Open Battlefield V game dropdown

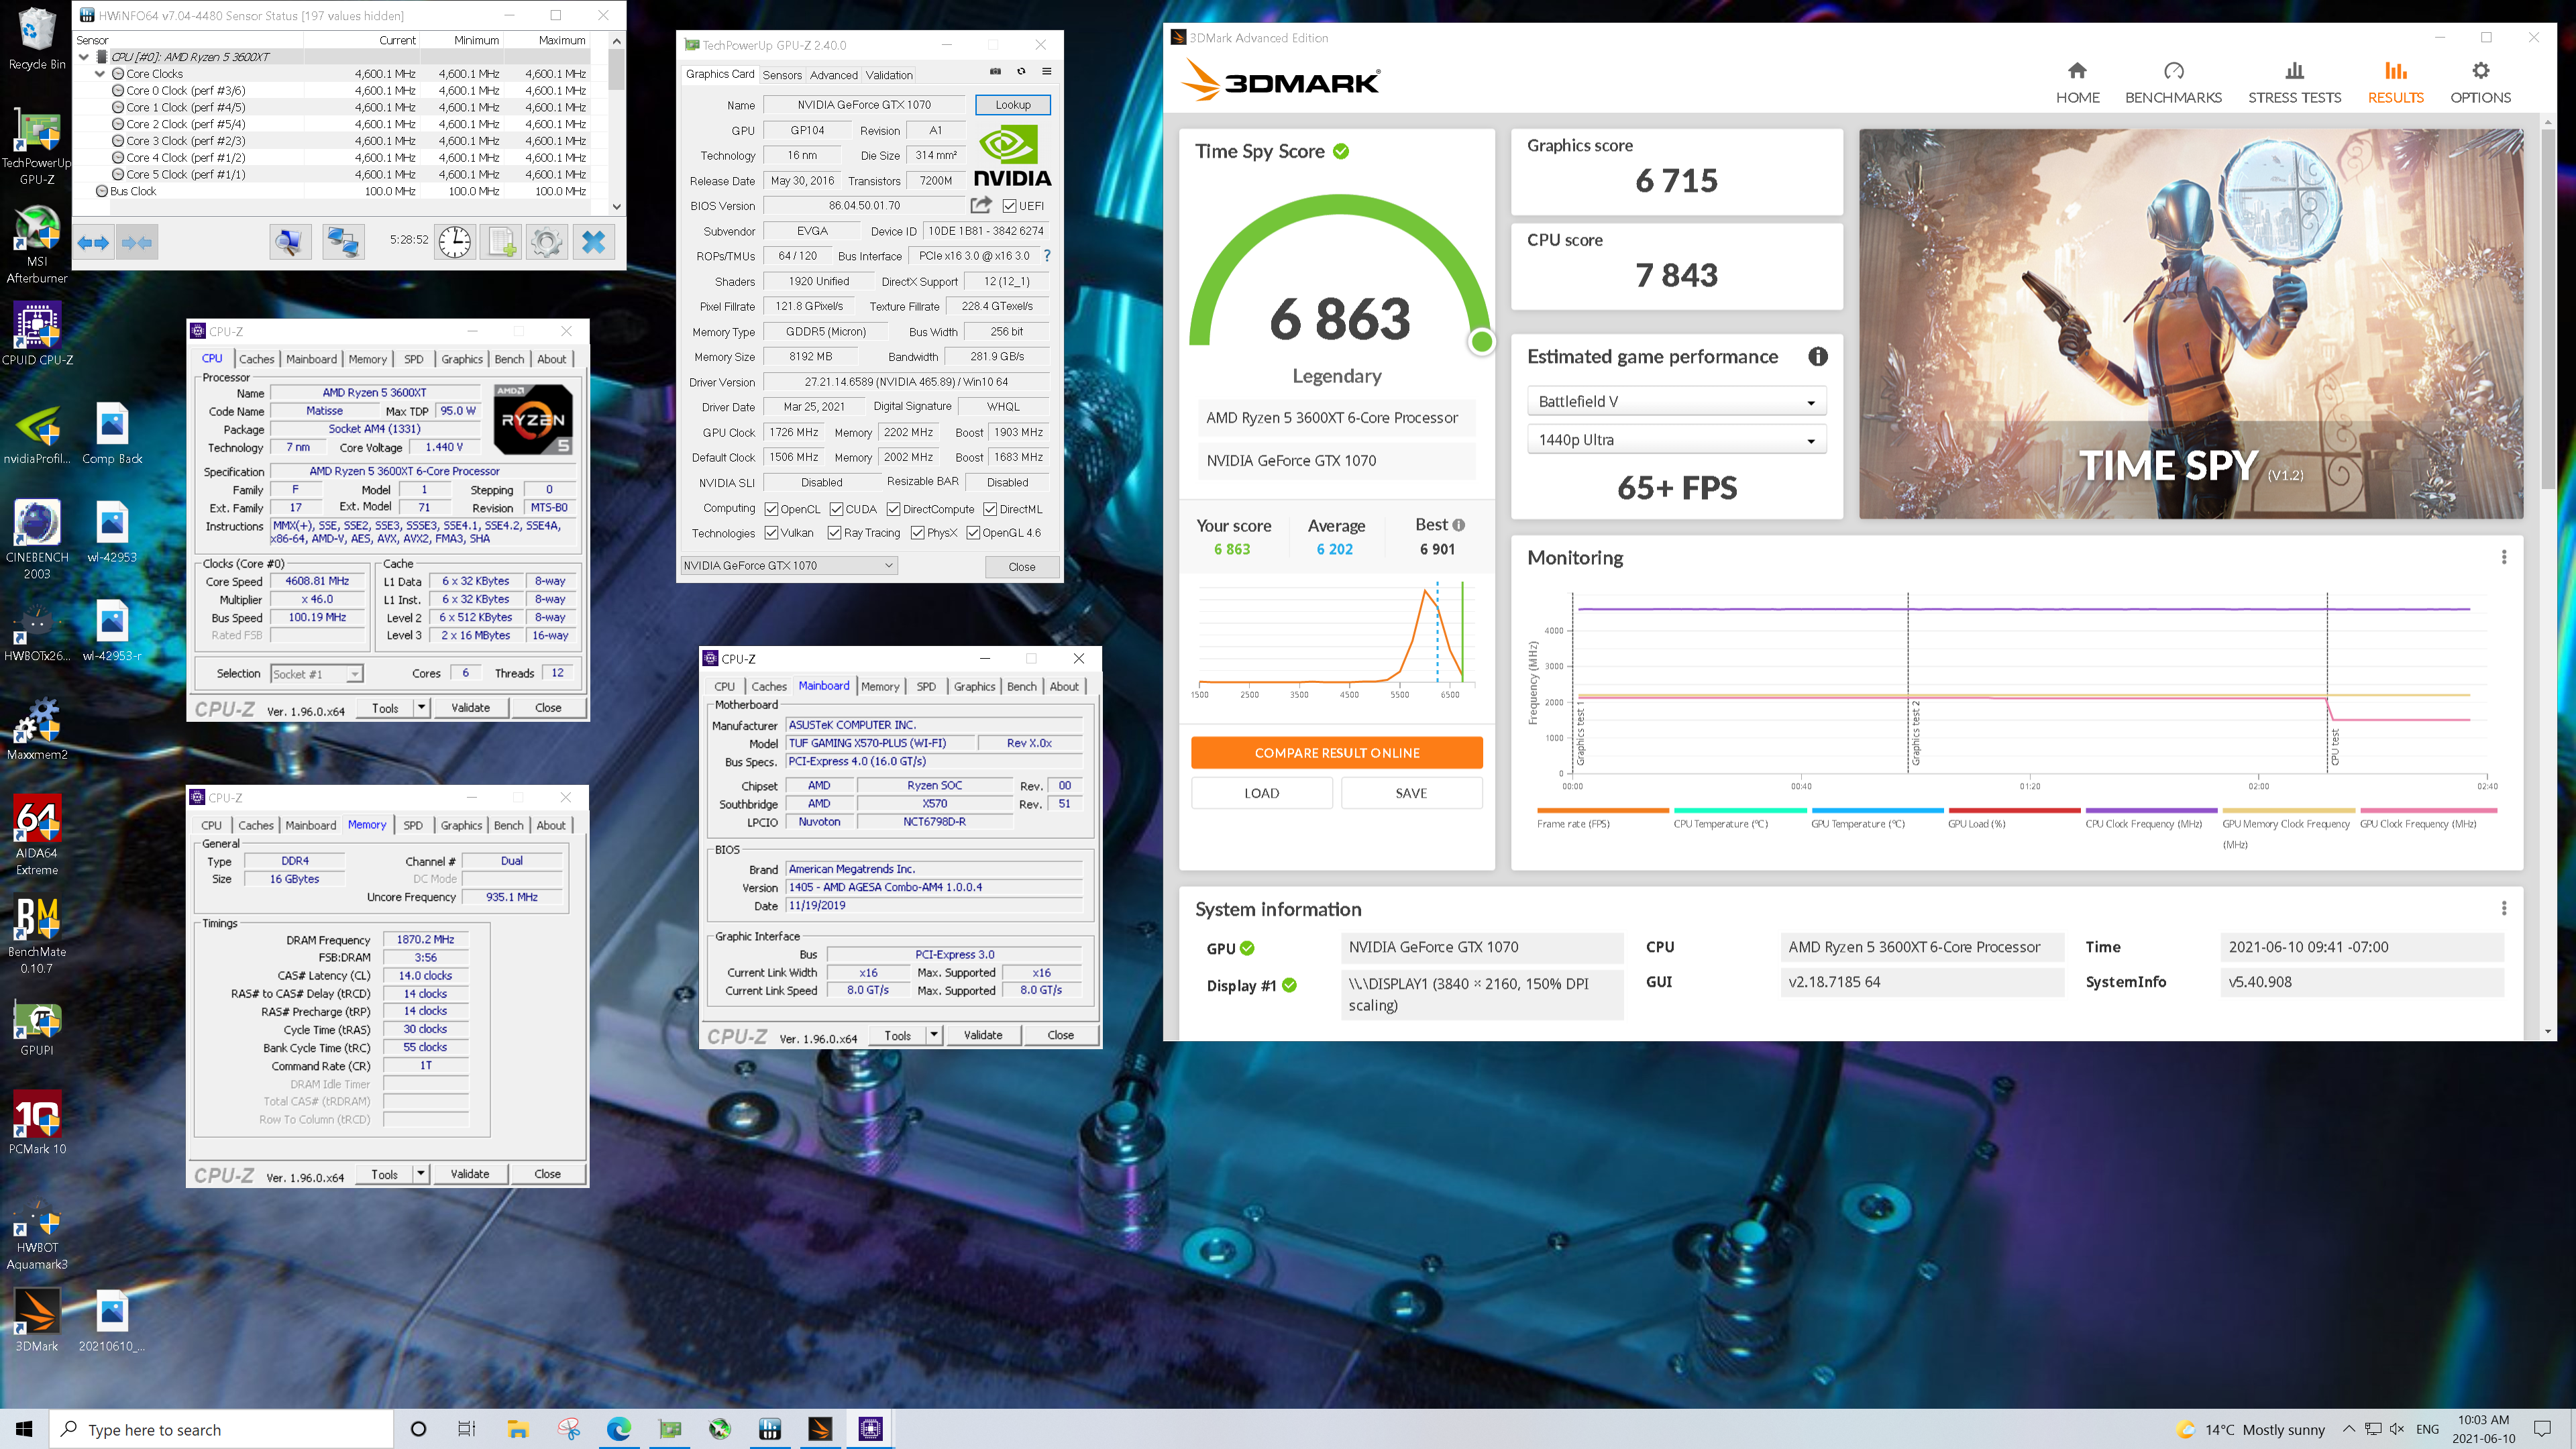click(1676, 401)
